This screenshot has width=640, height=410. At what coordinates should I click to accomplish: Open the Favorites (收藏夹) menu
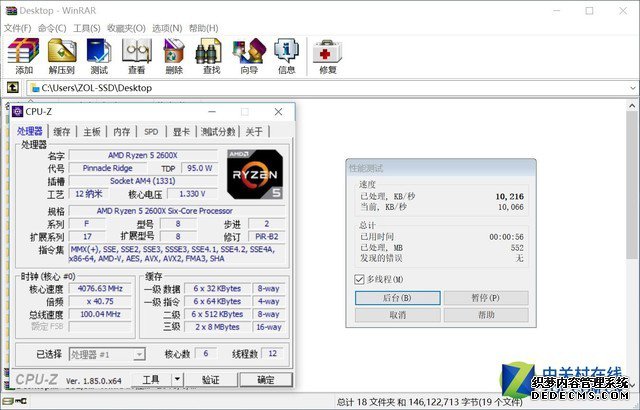[127, 28]
